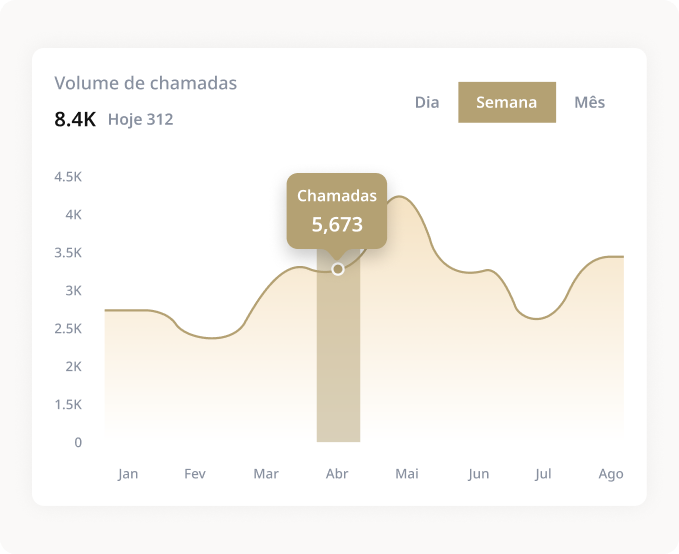Select the Jul axis label
The image size is (679, 554).
[x=543, y=473]
